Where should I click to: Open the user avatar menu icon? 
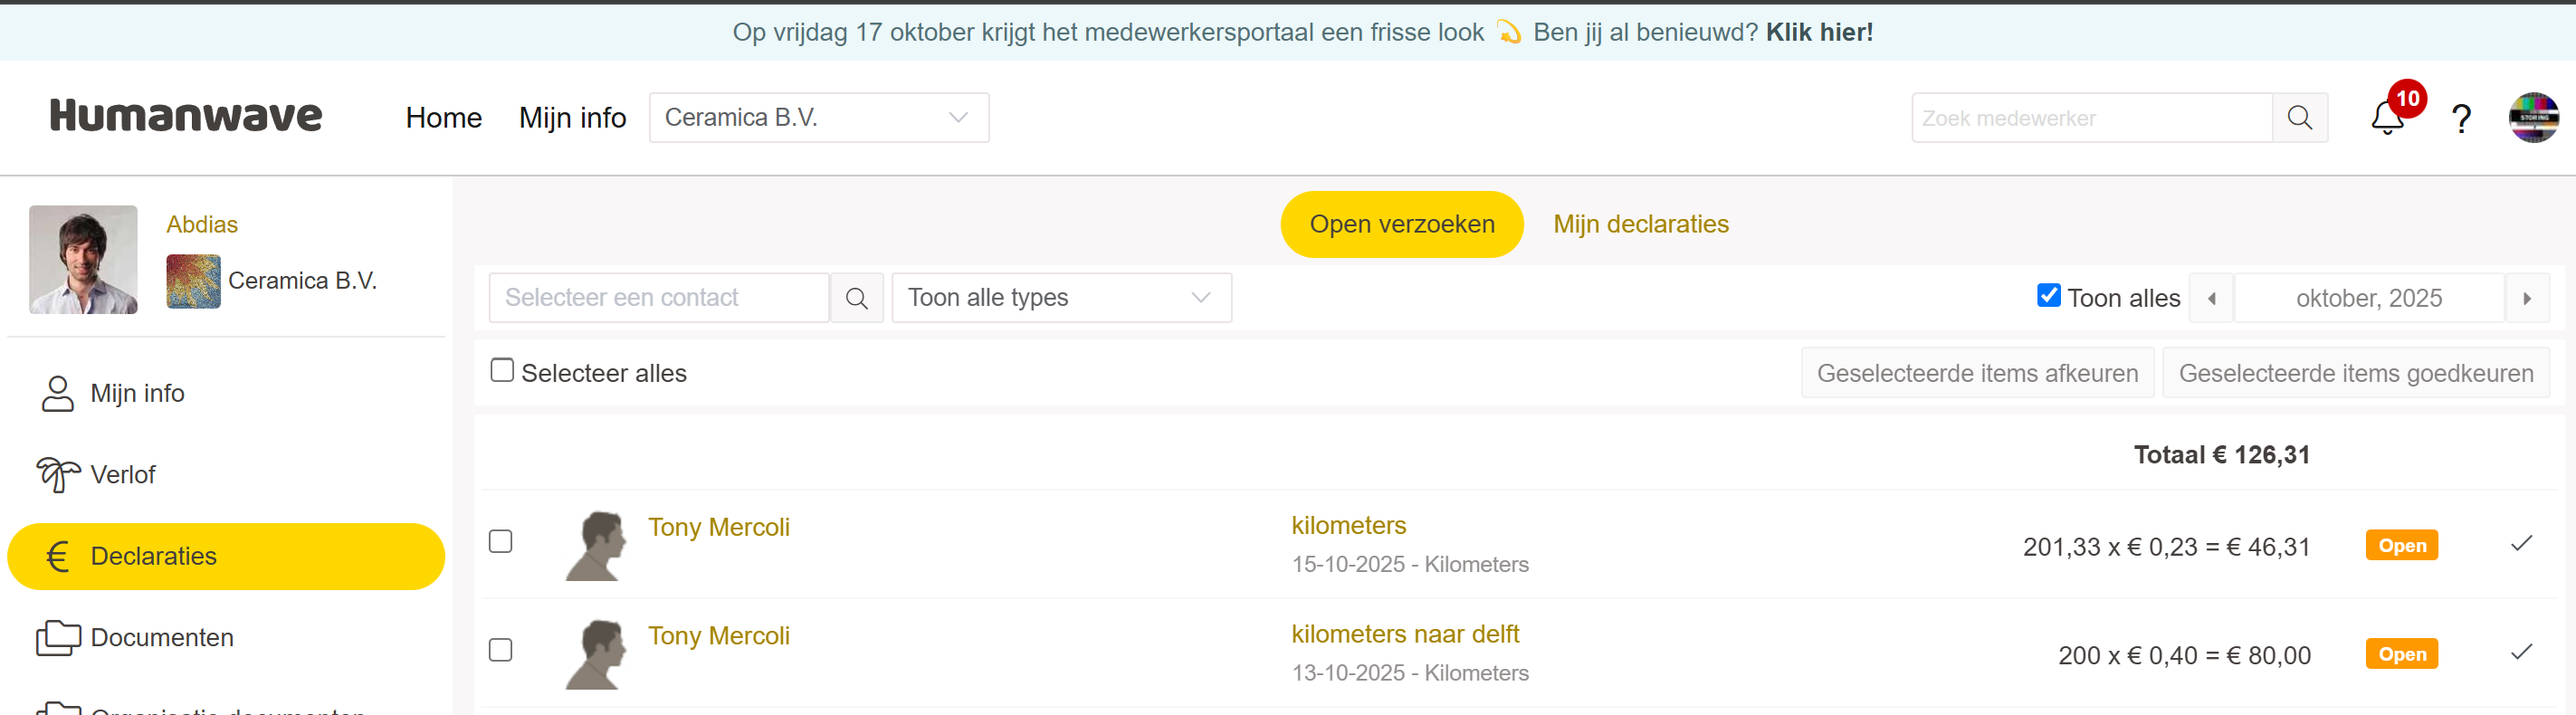(2533, 118)
